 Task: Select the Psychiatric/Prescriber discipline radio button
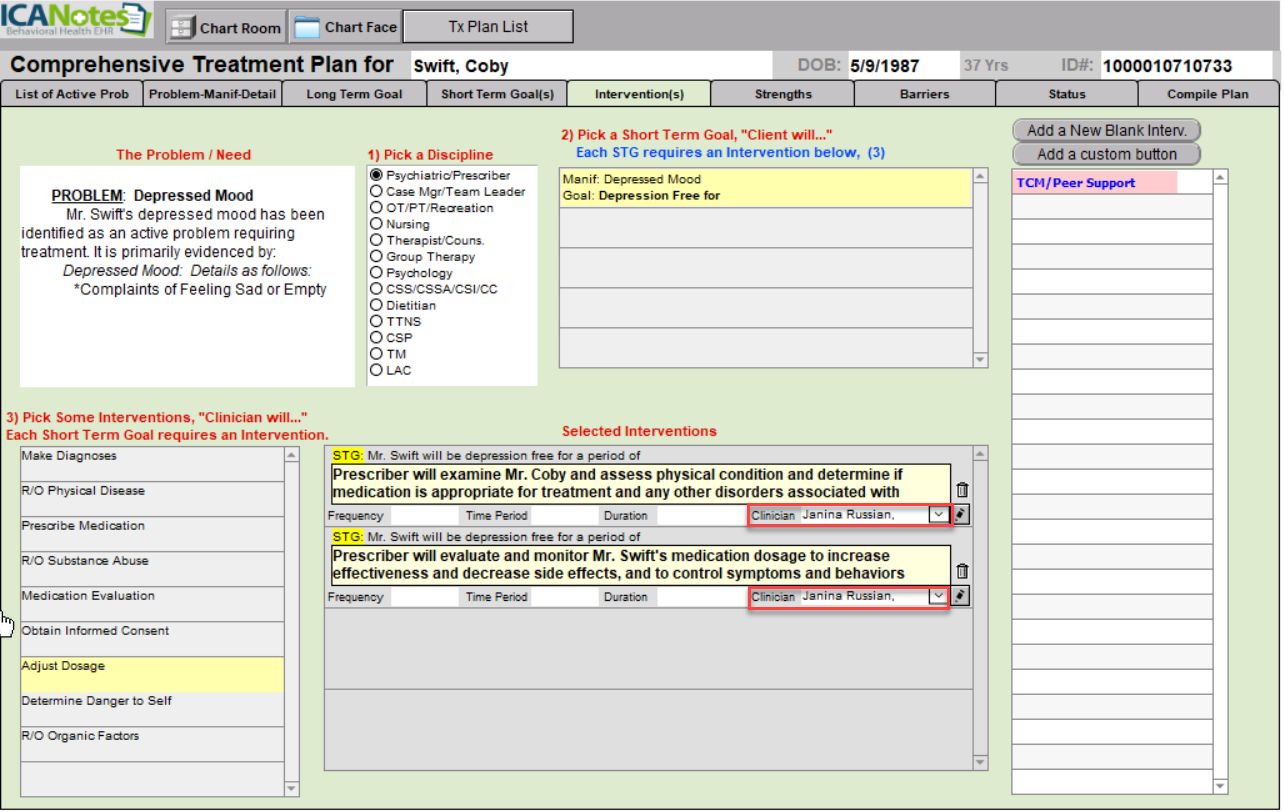(377, 176)
